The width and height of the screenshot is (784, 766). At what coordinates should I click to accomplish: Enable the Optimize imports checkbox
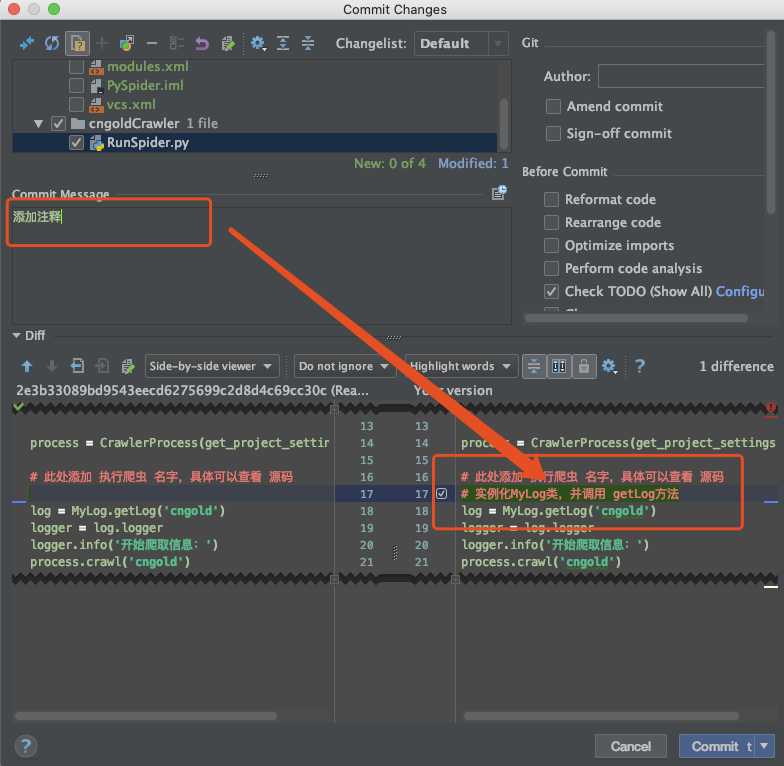click(x=551, y=246)
